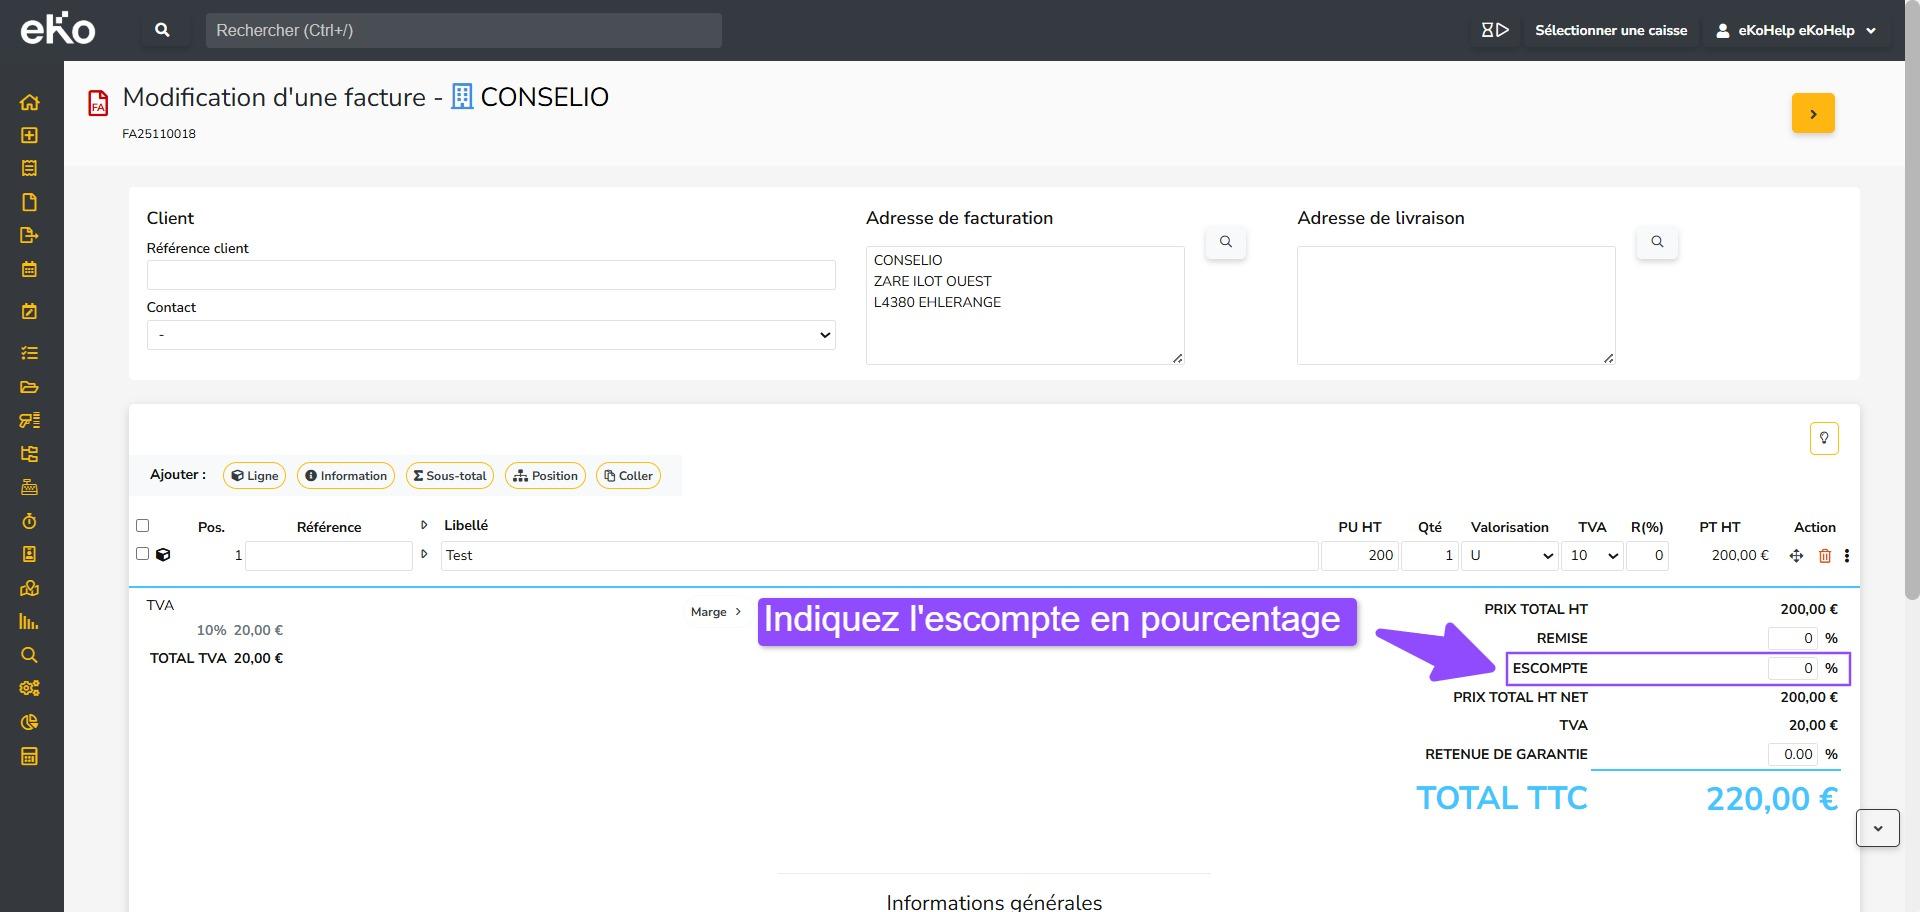Open the TVA rate dropdown

(1591, 556)
